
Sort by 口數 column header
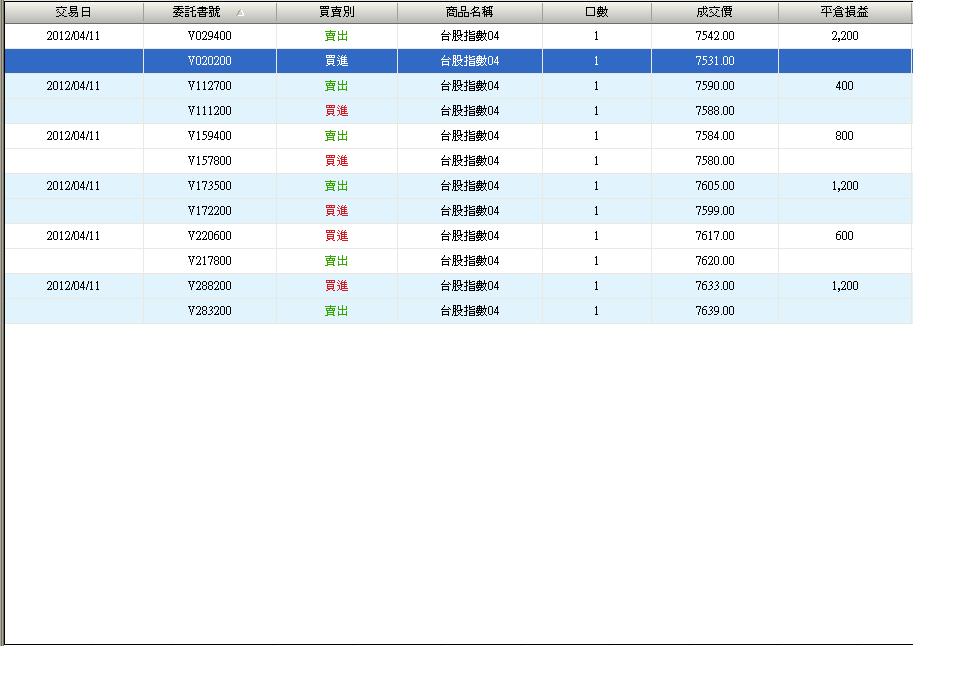(597, 12)
